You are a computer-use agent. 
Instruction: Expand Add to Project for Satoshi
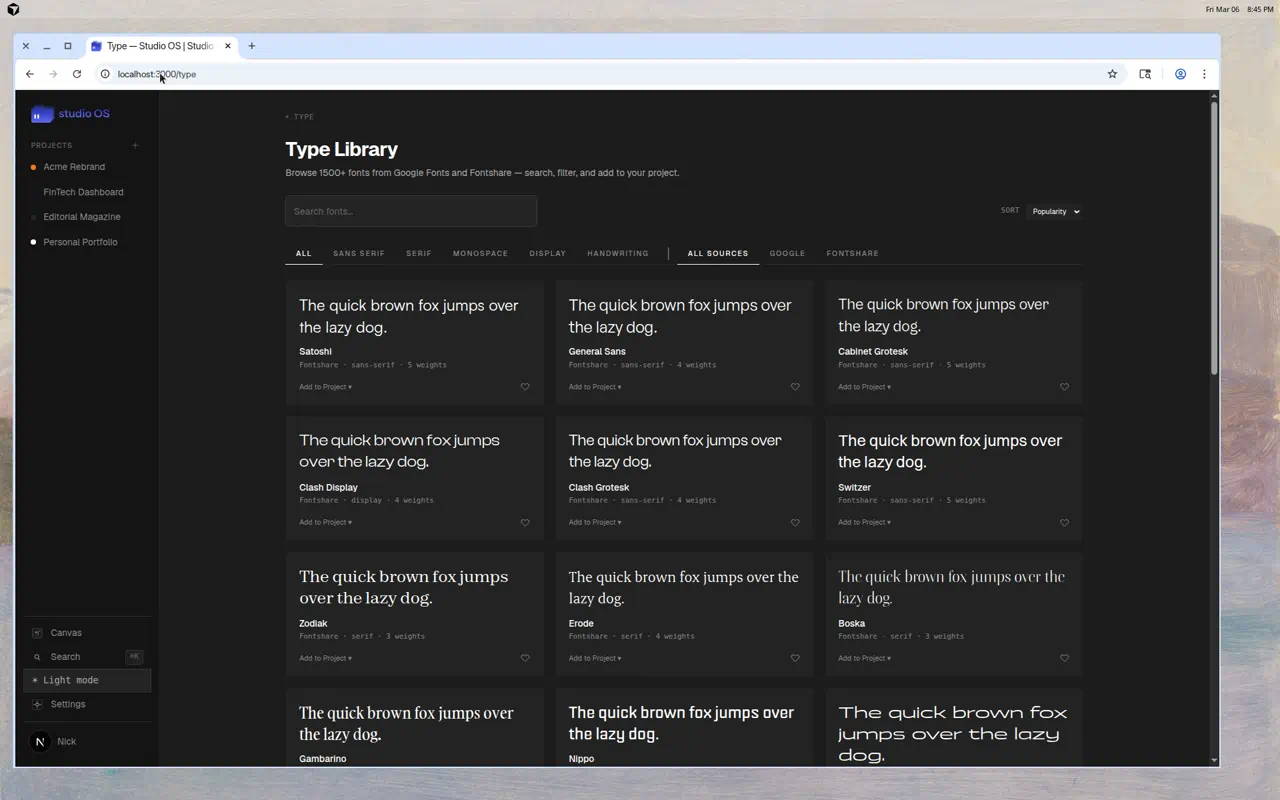pyautogui.click(x=325, y=386)
